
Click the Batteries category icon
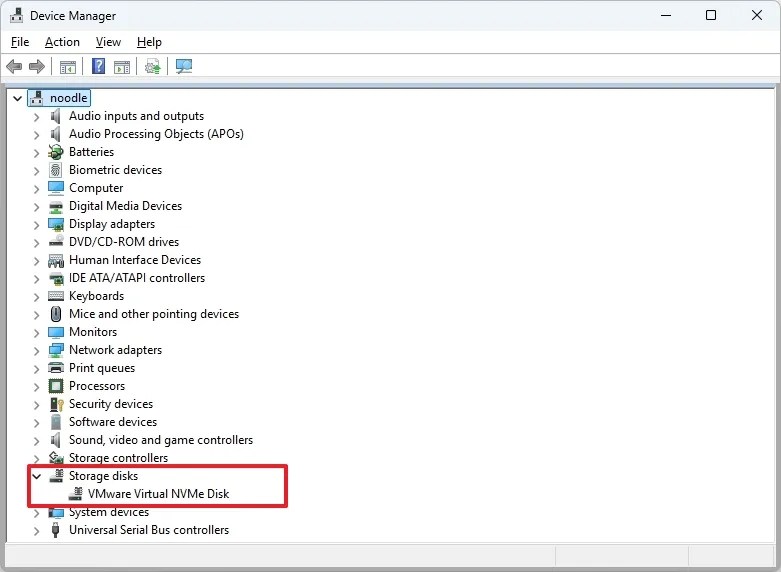pyautogui.click(x=56, y=152)
